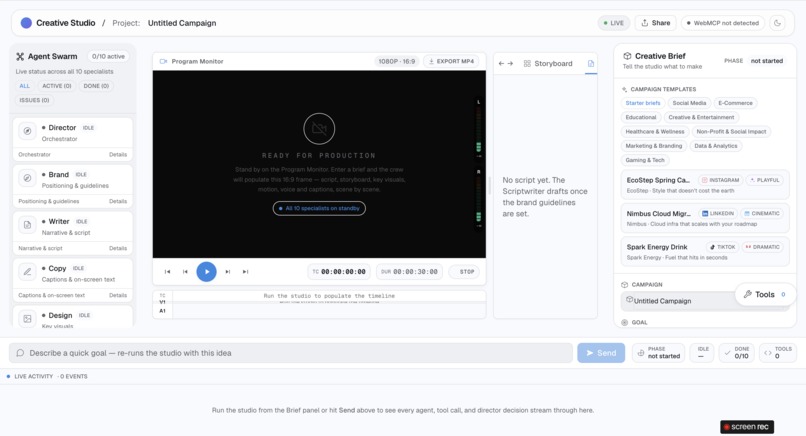Select the DONE (0) filter

click(x=96, y=86)
